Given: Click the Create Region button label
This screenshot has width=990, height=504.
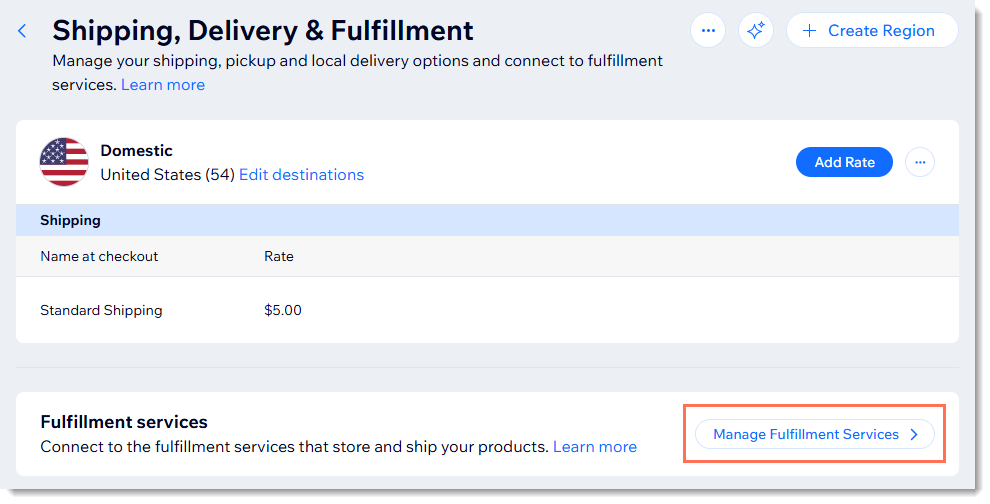Looking at the screenshot, I should 881,31.
